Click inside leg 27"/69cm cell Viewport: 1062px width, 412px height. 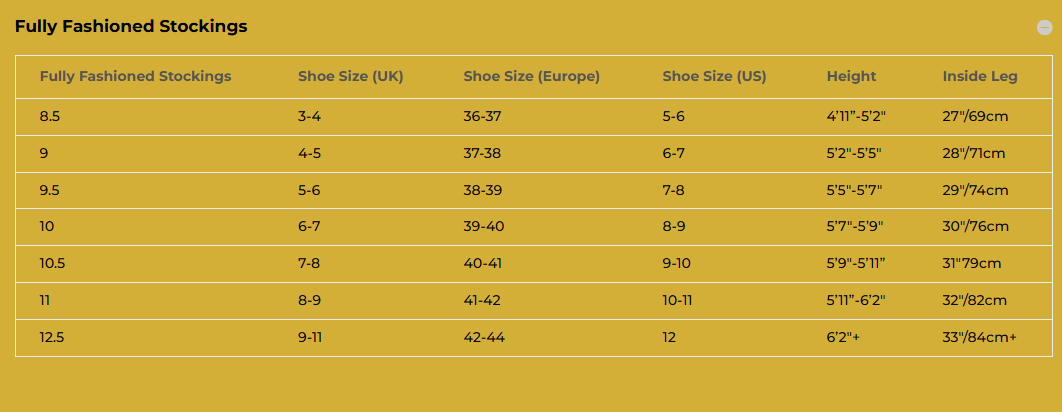(x=975, y=116)
